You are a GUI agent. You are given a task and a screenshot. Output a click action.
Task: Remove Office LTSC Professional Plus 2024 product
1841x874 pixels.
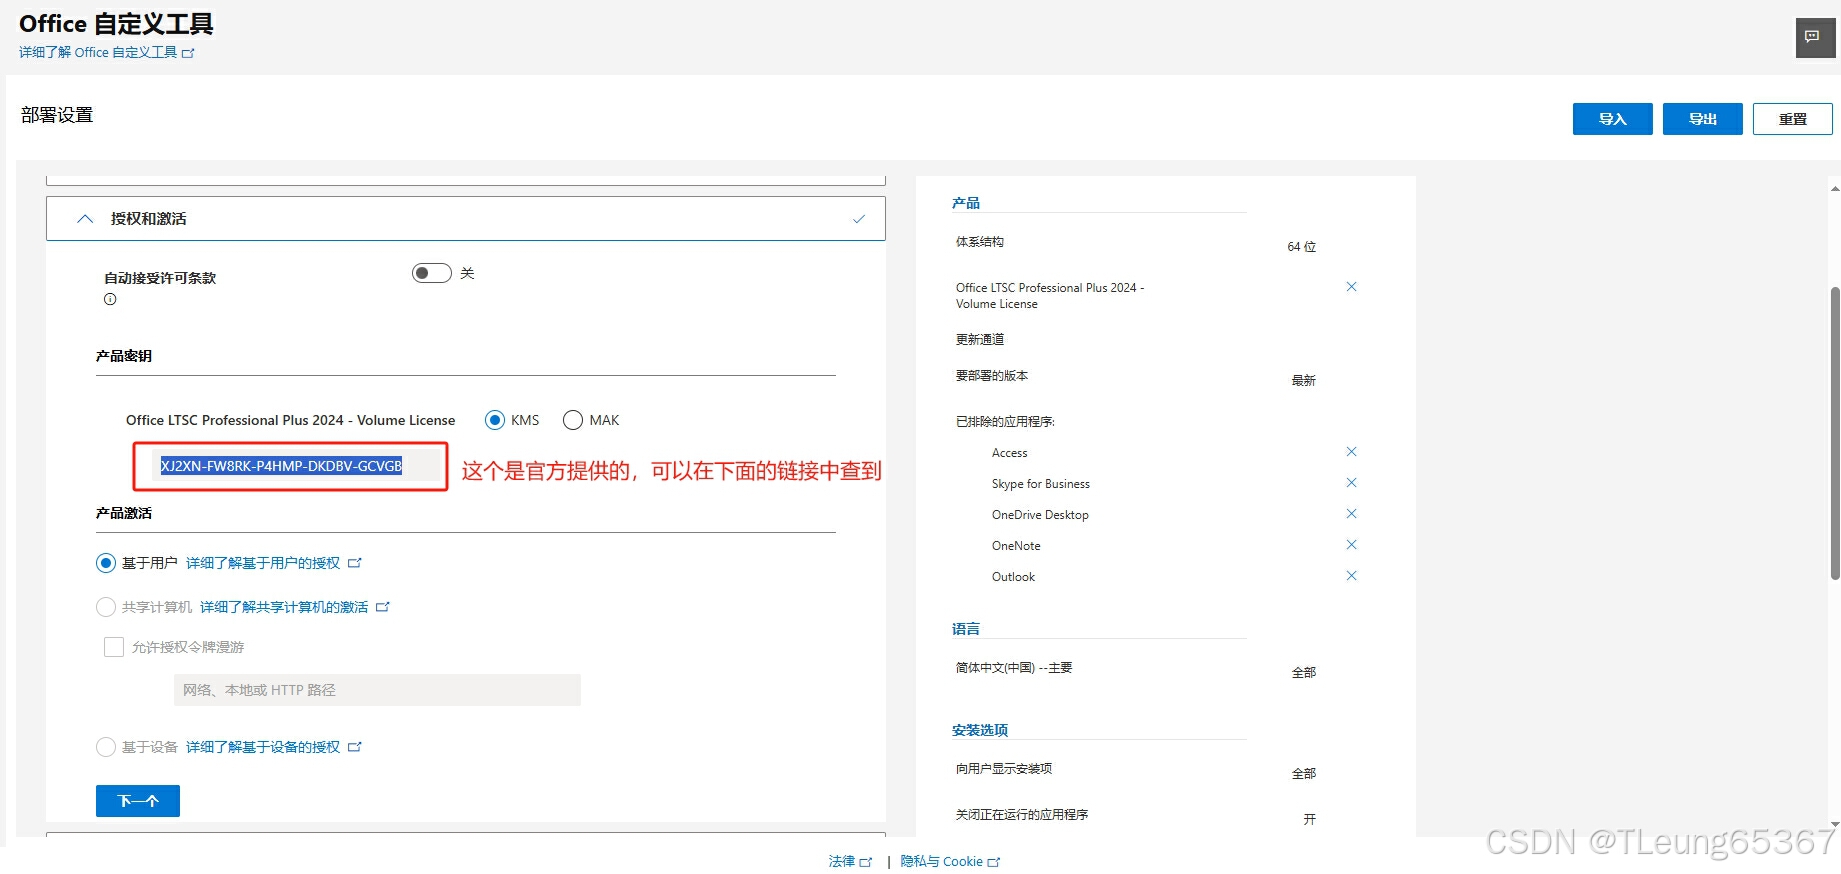tap(1351, 287)
